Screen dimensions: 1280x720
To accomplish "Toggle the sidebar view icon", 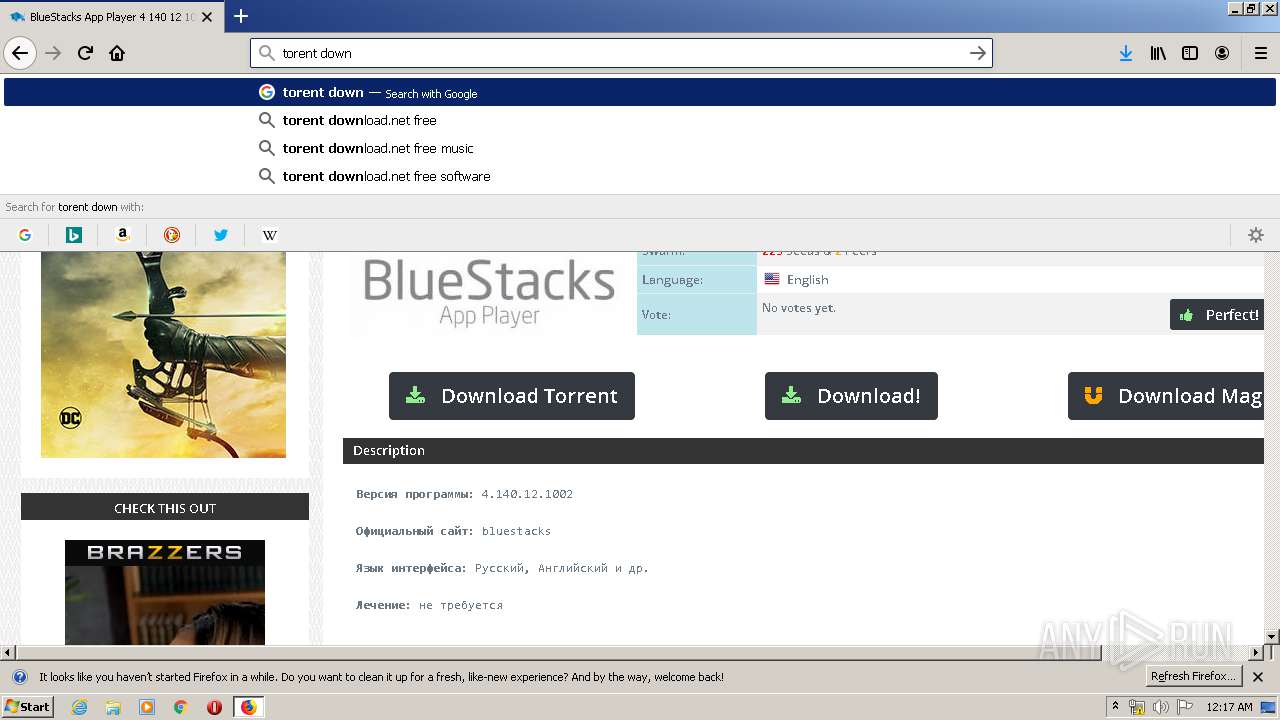I will (1190, 53).
